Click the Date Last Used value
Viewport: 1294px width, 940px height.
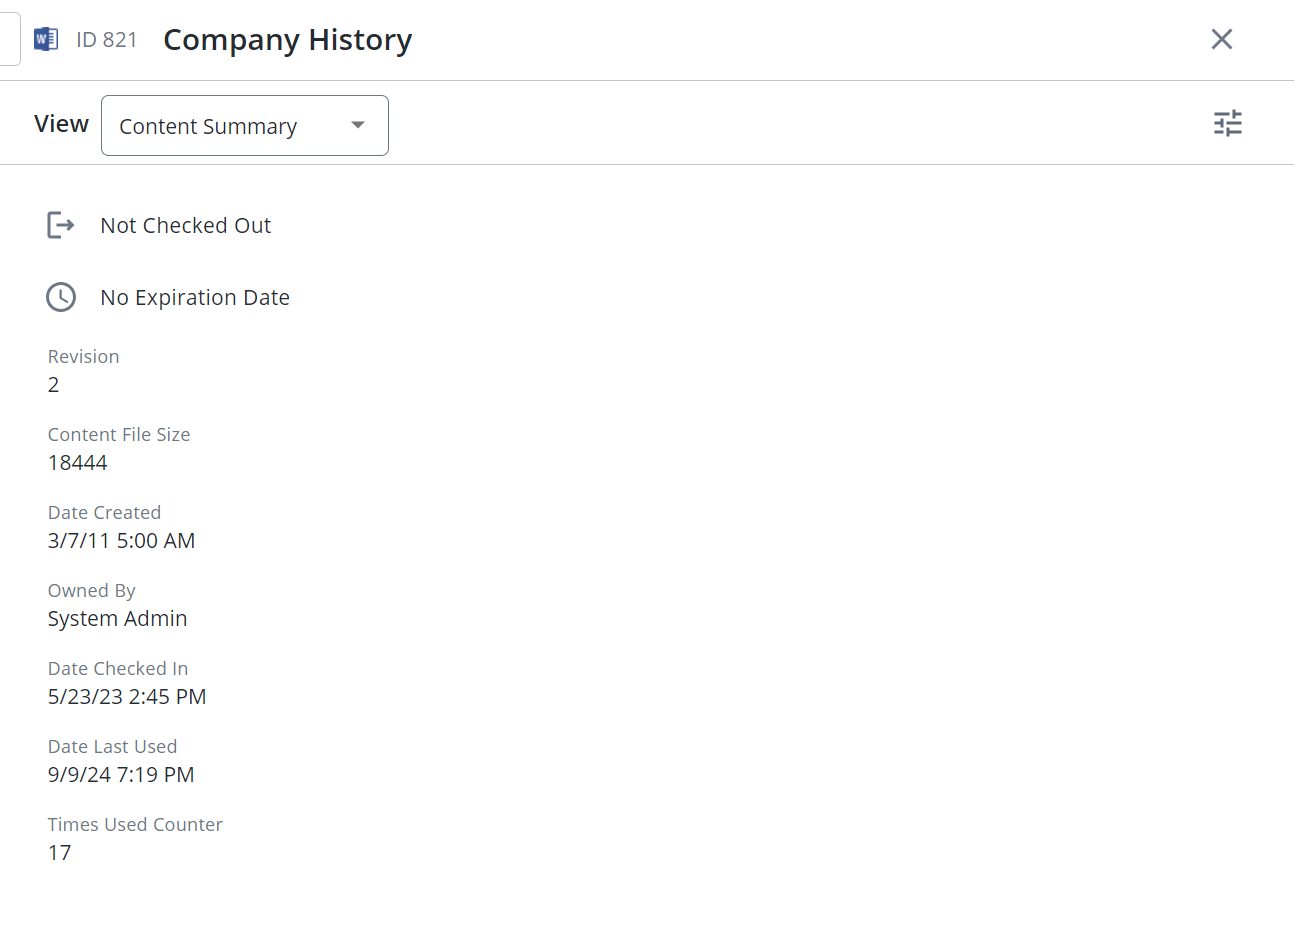(121, 775)
